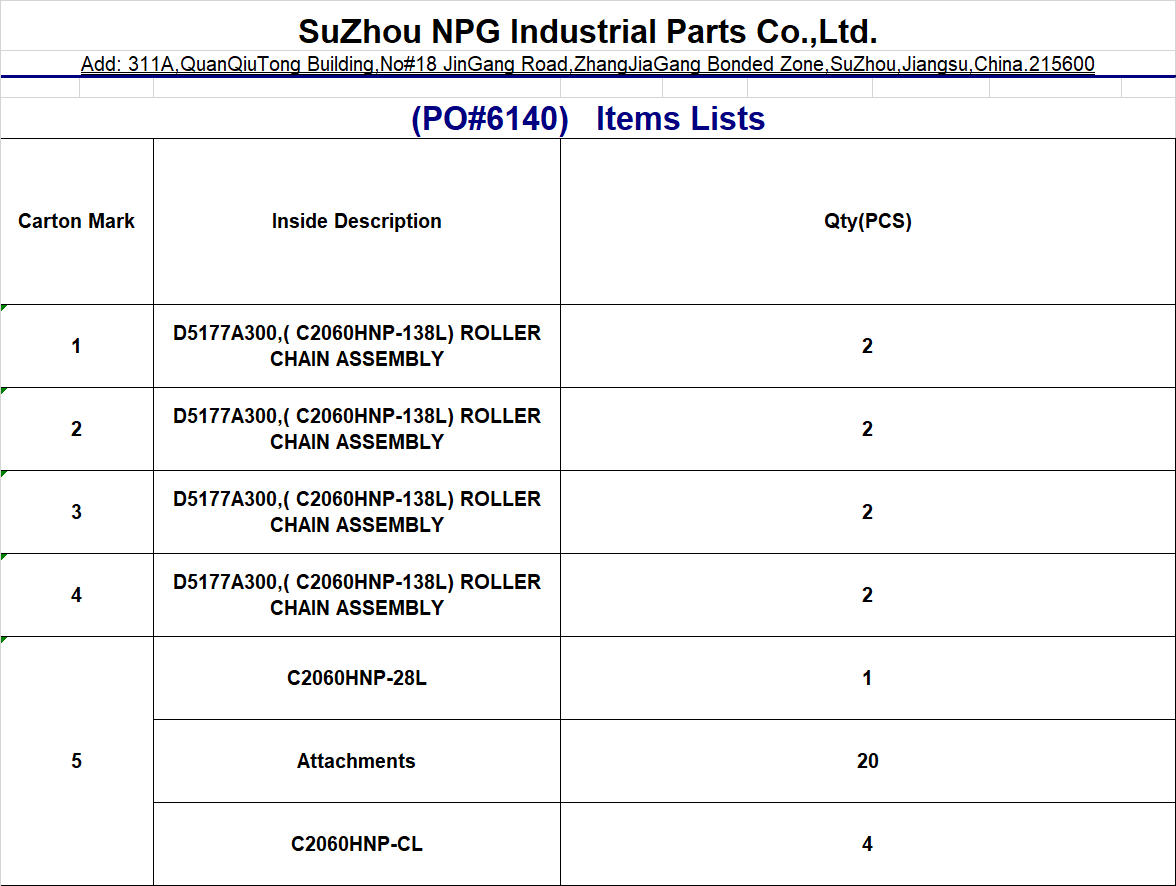Image resolution: width=1176 pixels, height=886 pixels.
Task: Click the quantity cell showing 20
Action: pos(867,761)
